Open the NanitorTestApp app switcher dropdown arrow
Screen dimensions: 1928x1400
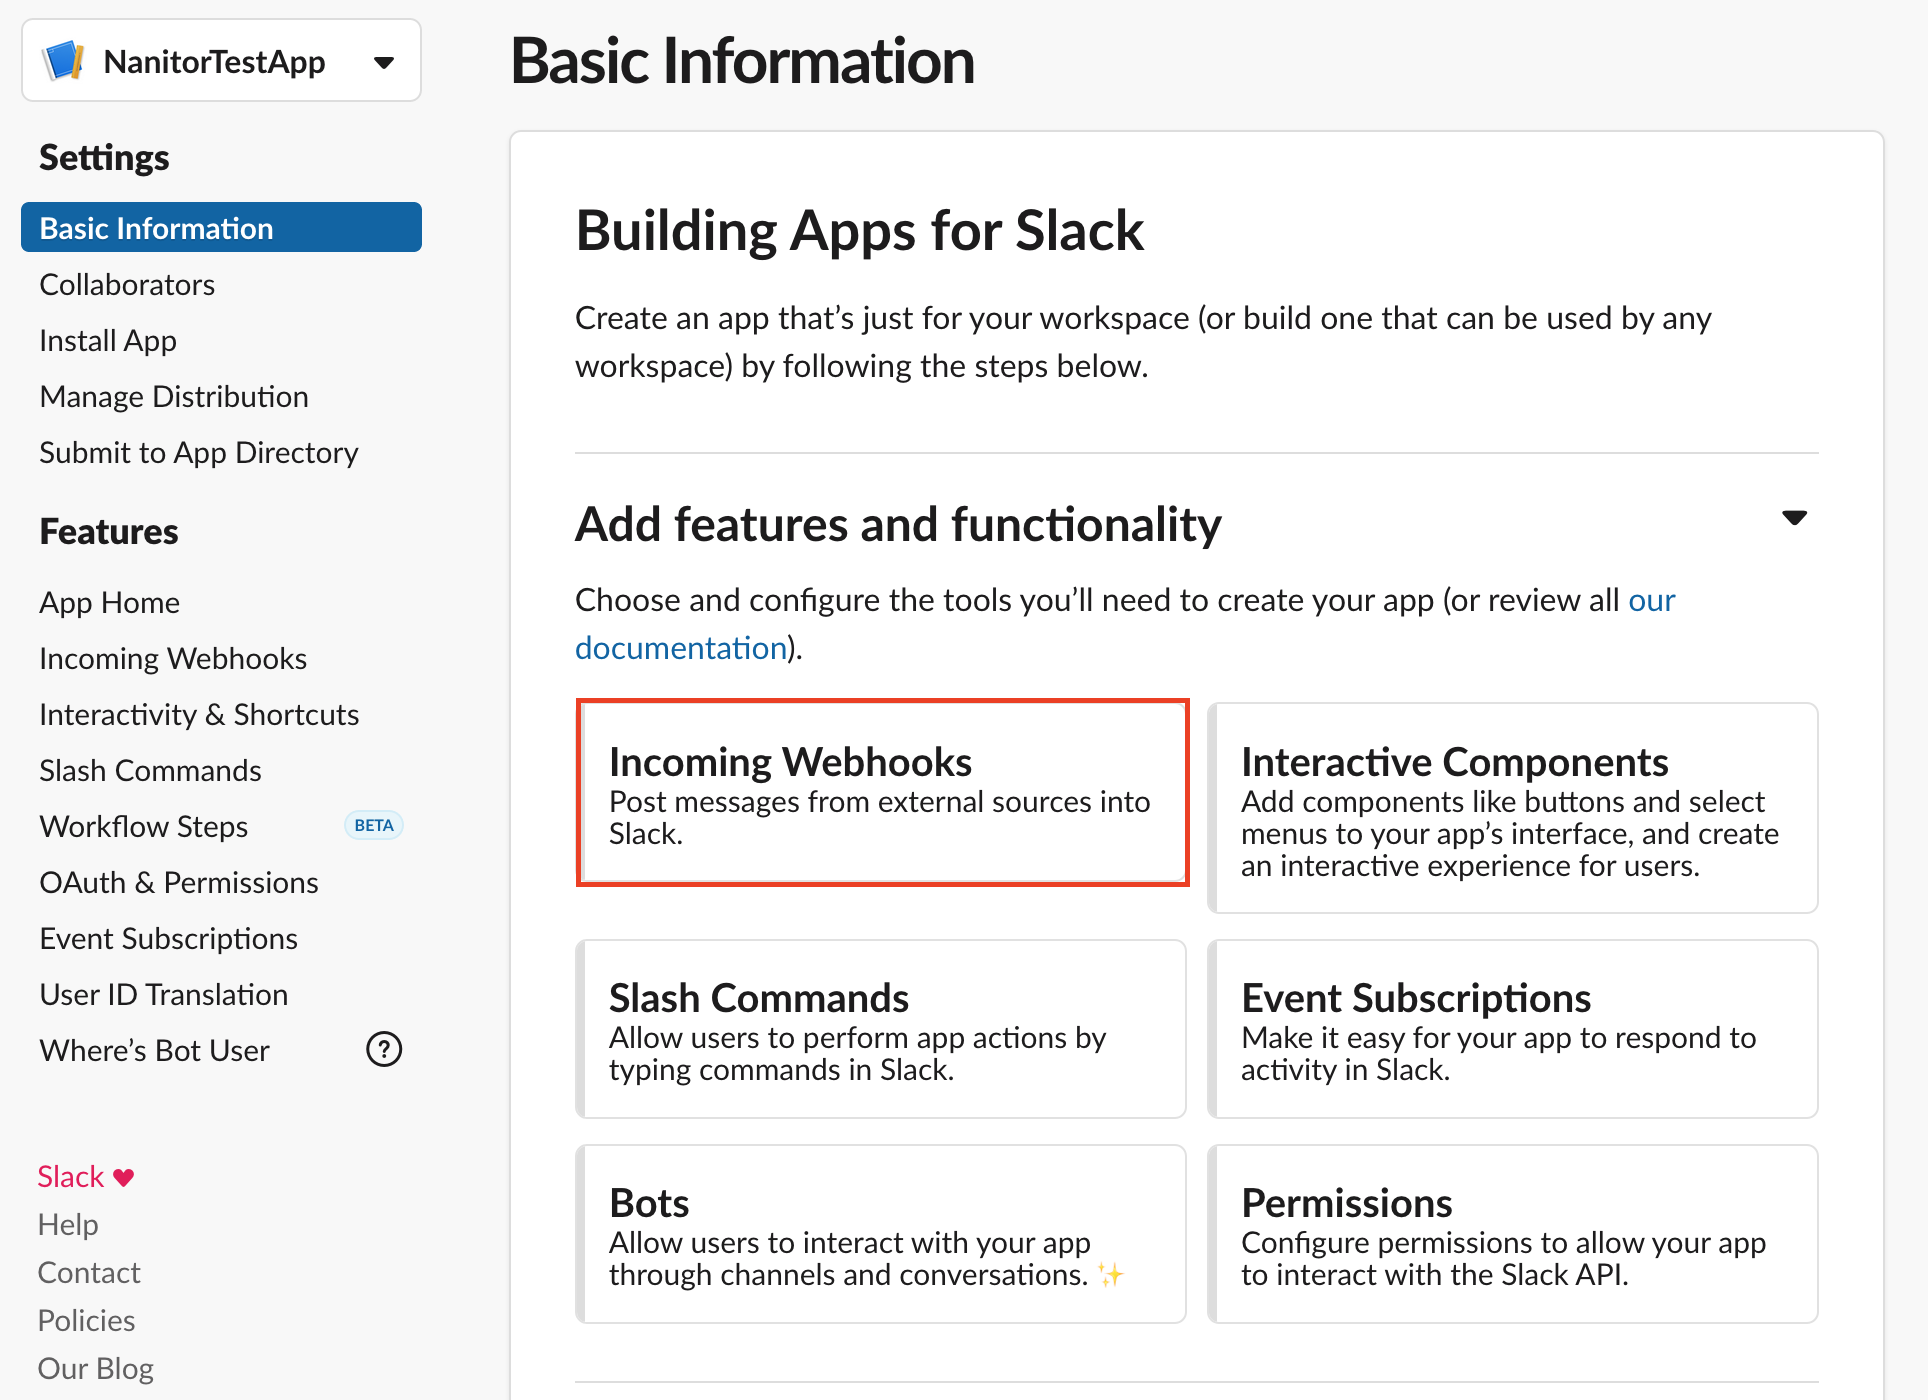pyautogui.click(x=384, y=63)
